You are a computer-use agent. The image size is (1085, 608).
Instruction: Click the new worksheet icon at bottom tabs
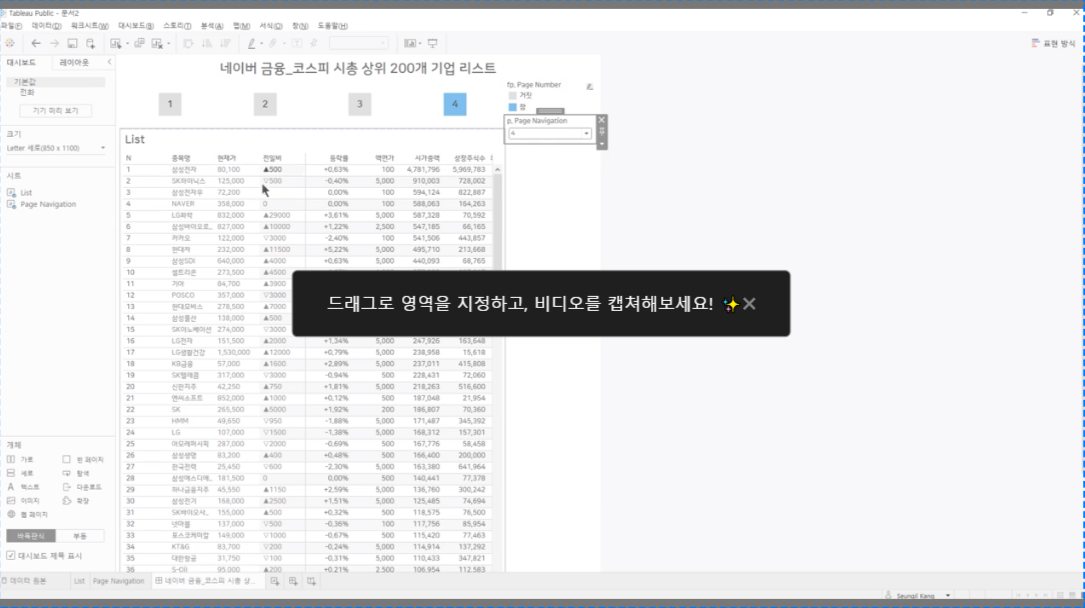(275, 581)
